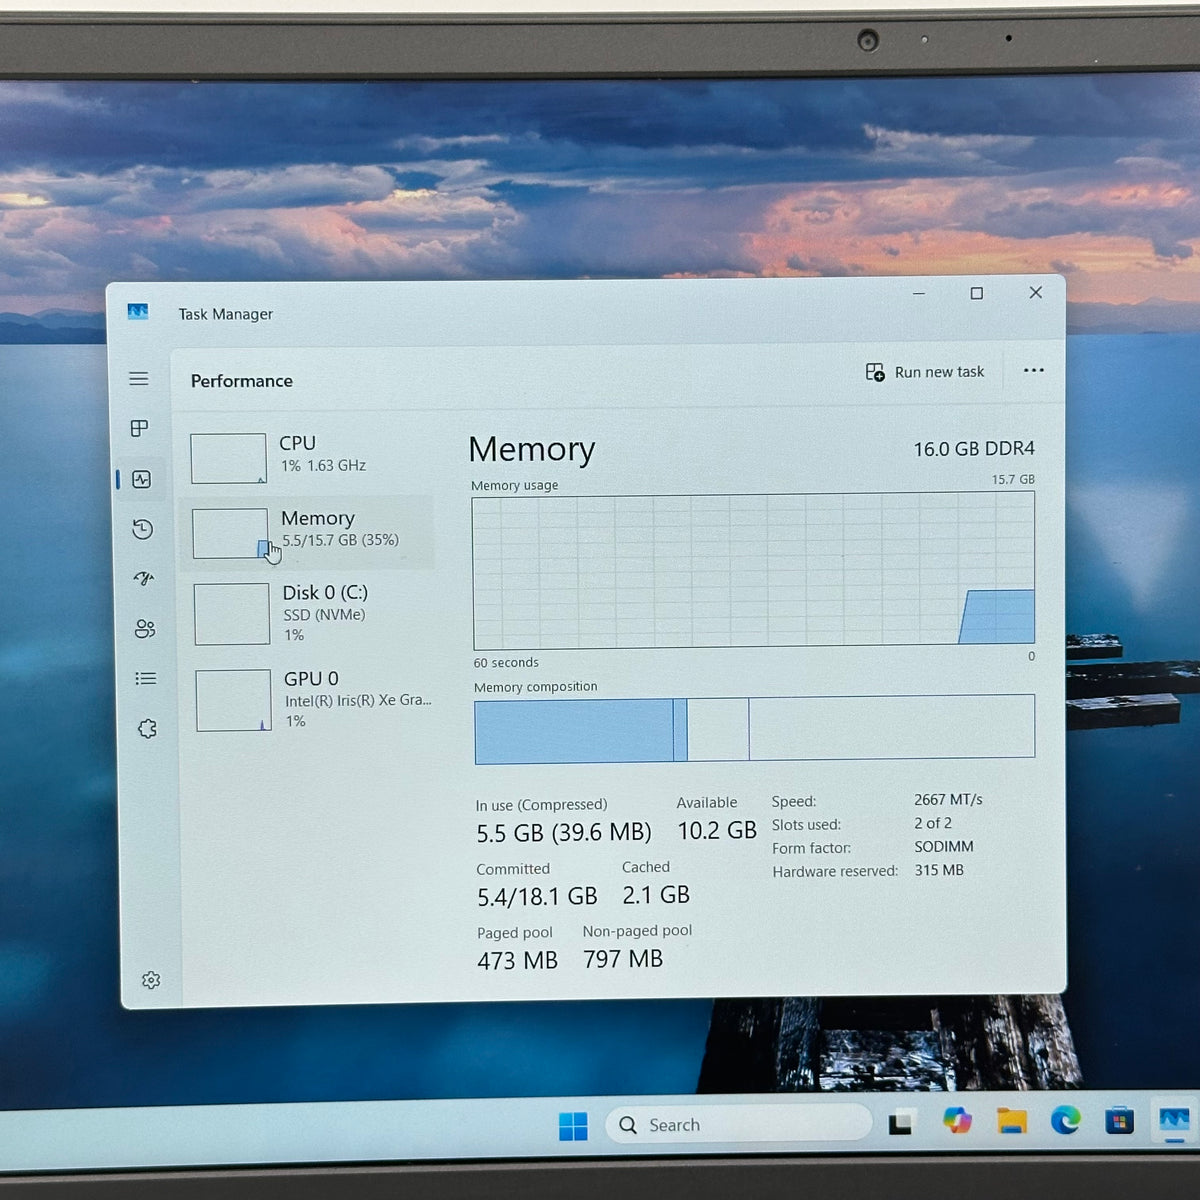Click the Cached value 2.1 GB
The image size is (1200, 1200).
point(656,895)
